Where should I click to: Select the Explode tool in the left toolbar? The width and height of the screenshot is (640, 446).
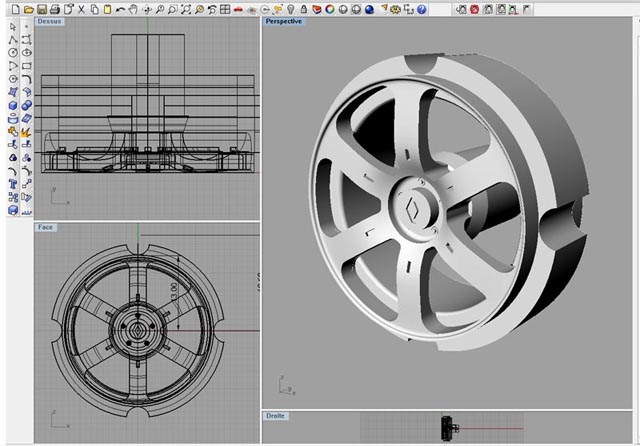(x=27, y=131)
